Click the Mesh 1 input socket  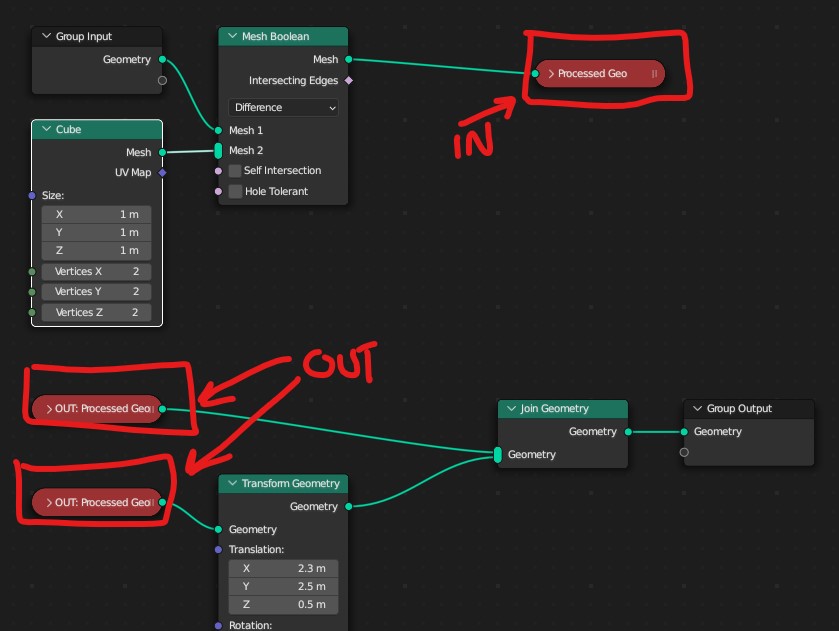coord(218,130)
